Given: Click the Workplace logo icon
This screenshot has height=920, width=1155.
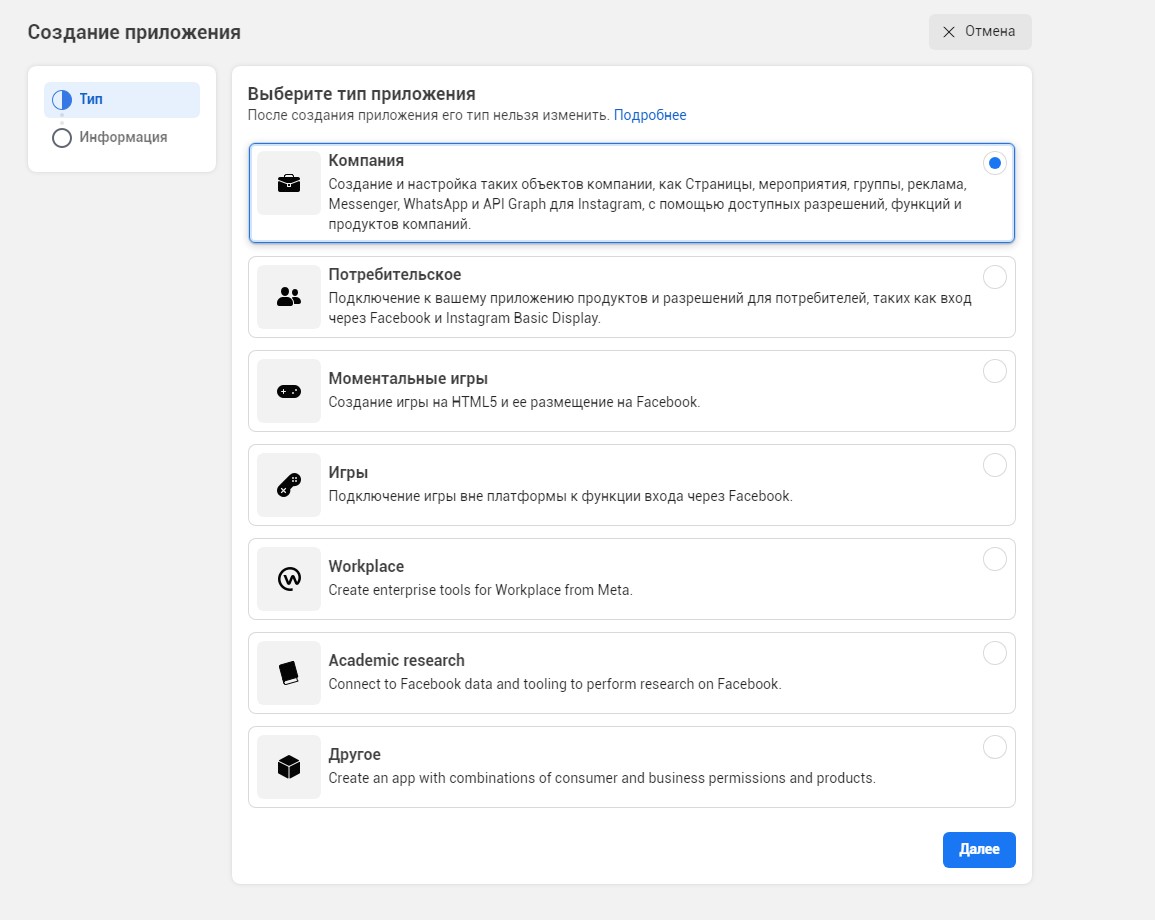Looking at the screenshot, I should (x=289, y=579).
